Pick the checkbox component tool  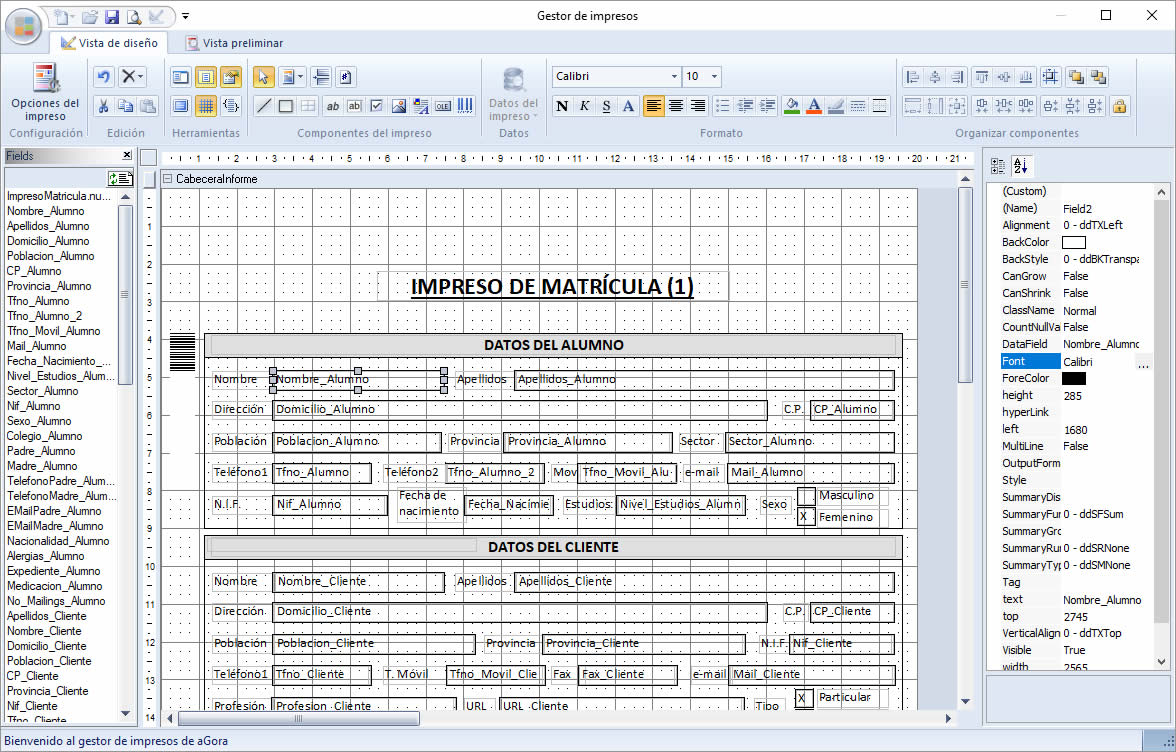pyautogui.click(x=376, y=106)
